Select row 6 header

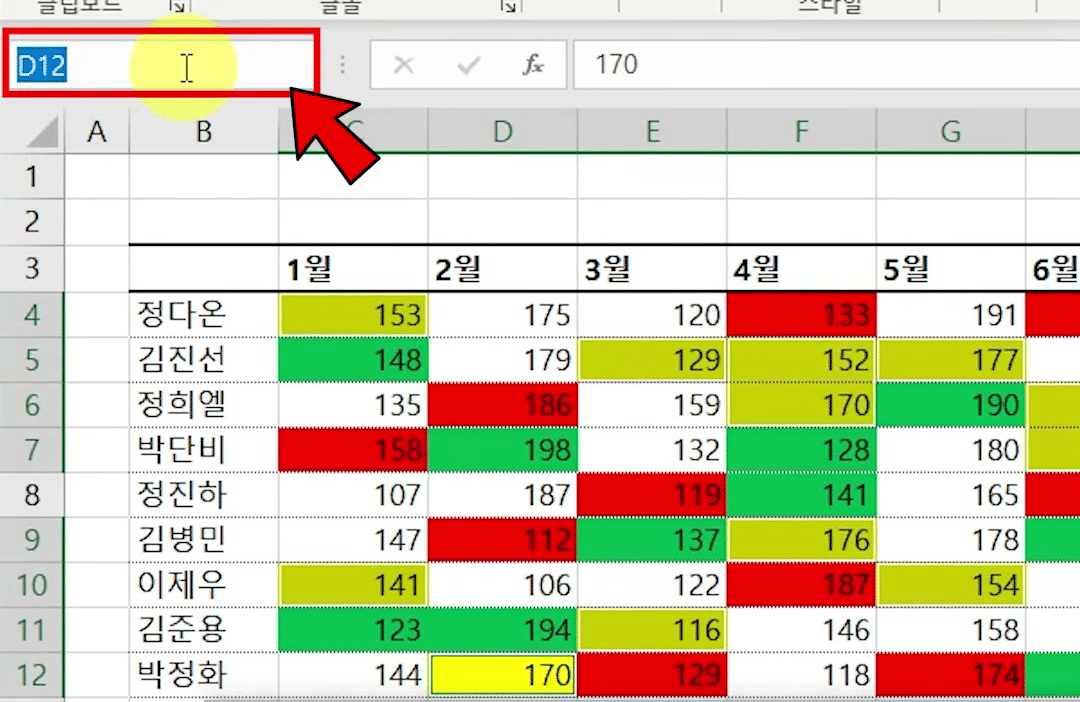point(32,405)
